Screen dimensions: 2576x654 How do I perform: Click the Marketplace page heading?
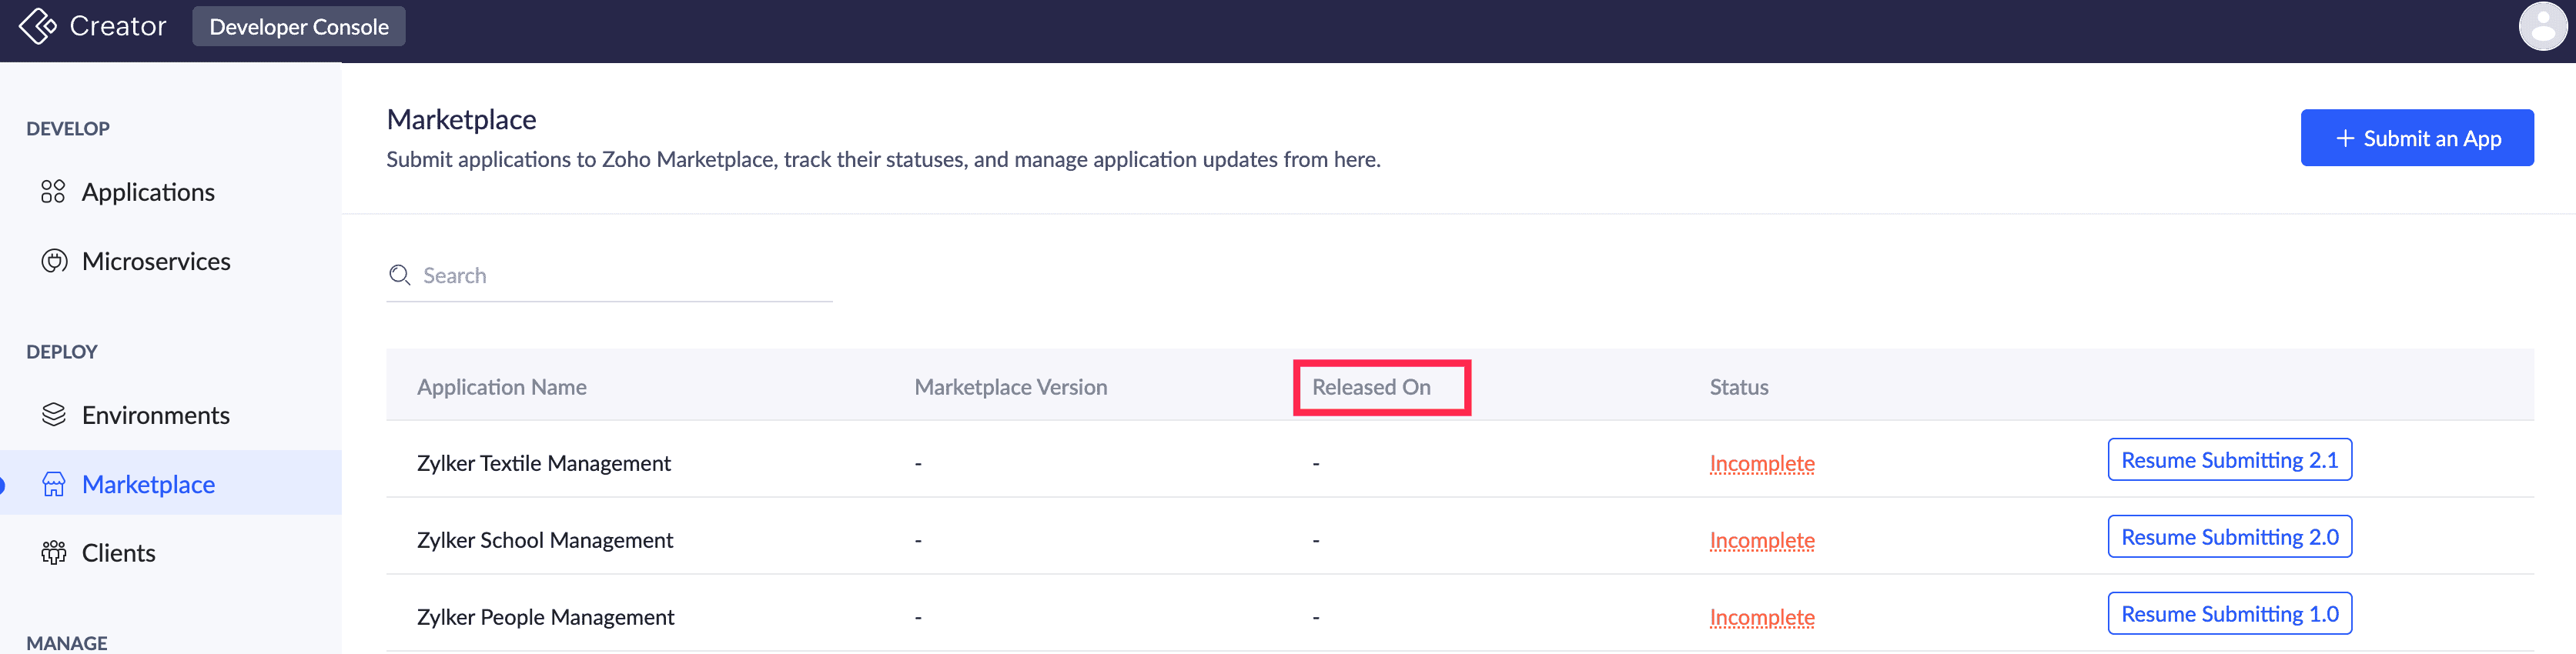(x=462, y=120)
